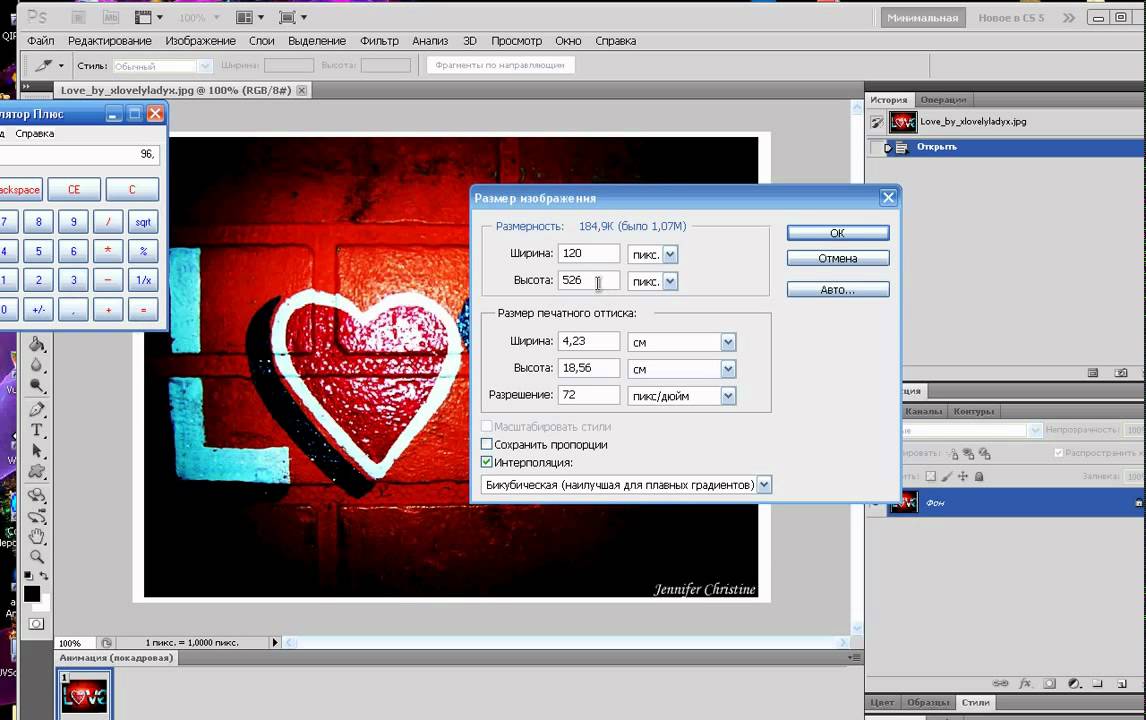Create new fill or adjustment layer

pos(1074,683)
